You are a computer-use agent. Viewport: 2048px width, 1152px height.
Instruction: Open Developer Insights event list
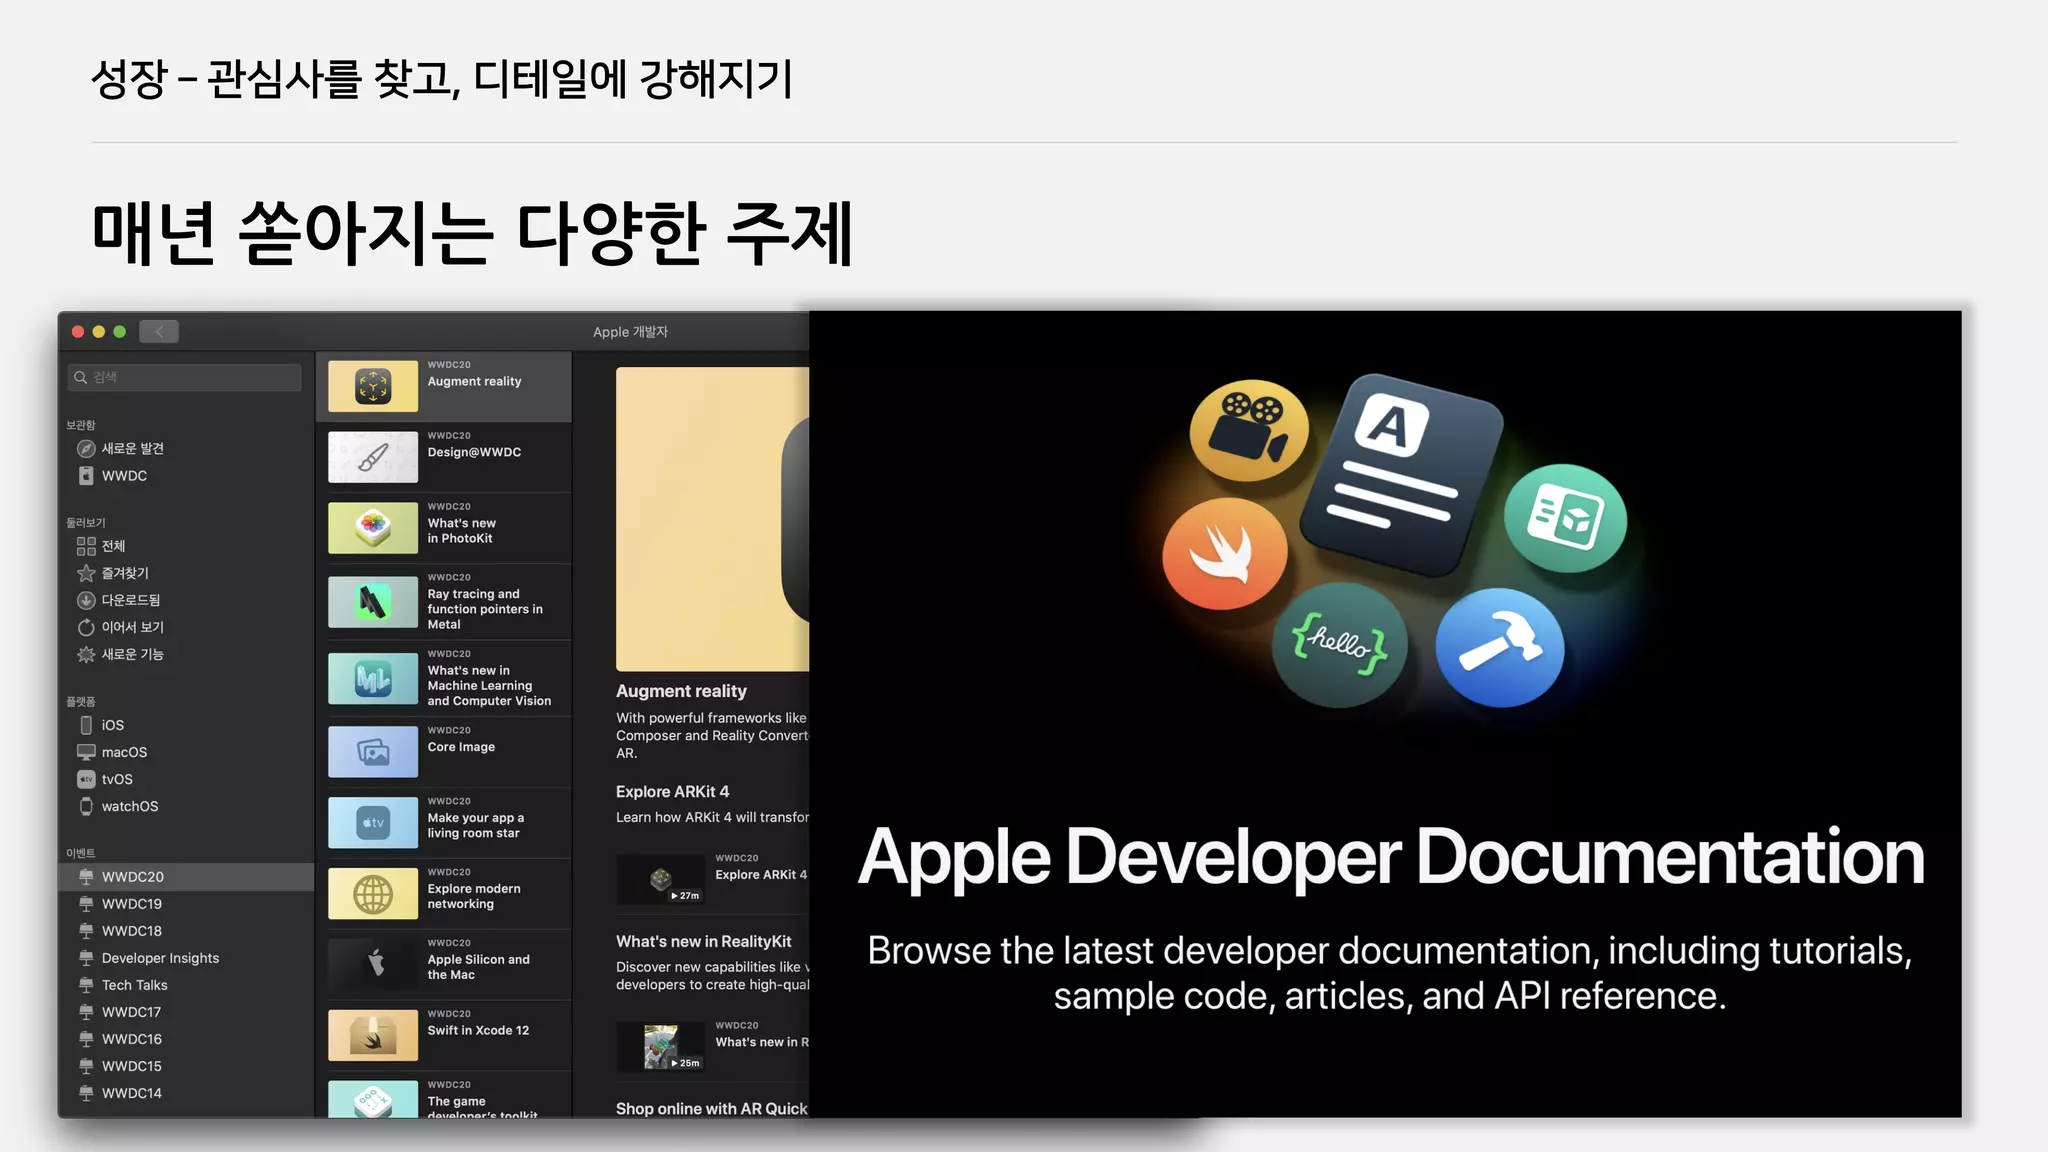[159, 958]
